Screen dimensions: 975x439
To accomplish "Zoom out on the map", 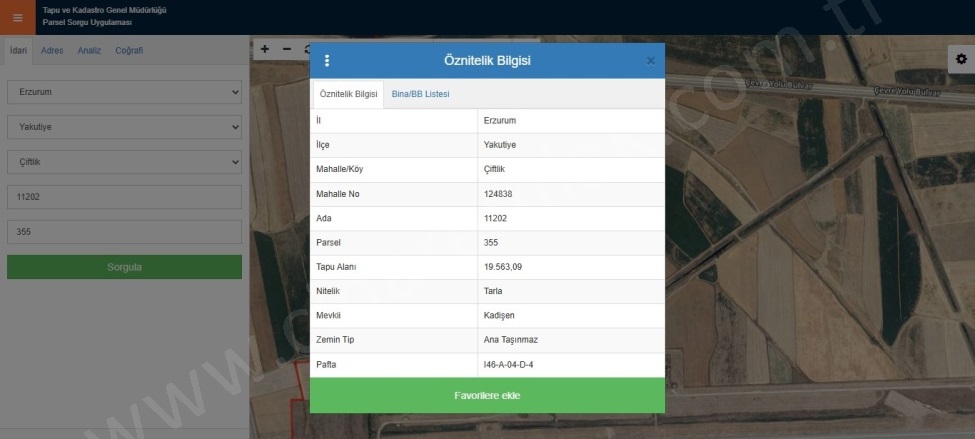I will click(x=287, y=49).
